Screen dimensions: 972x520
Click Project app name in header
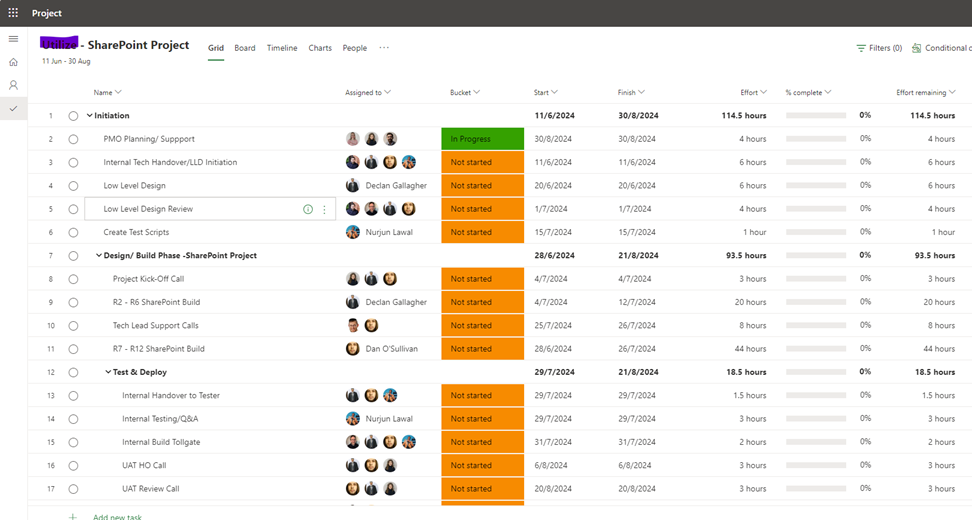point(46,13)
